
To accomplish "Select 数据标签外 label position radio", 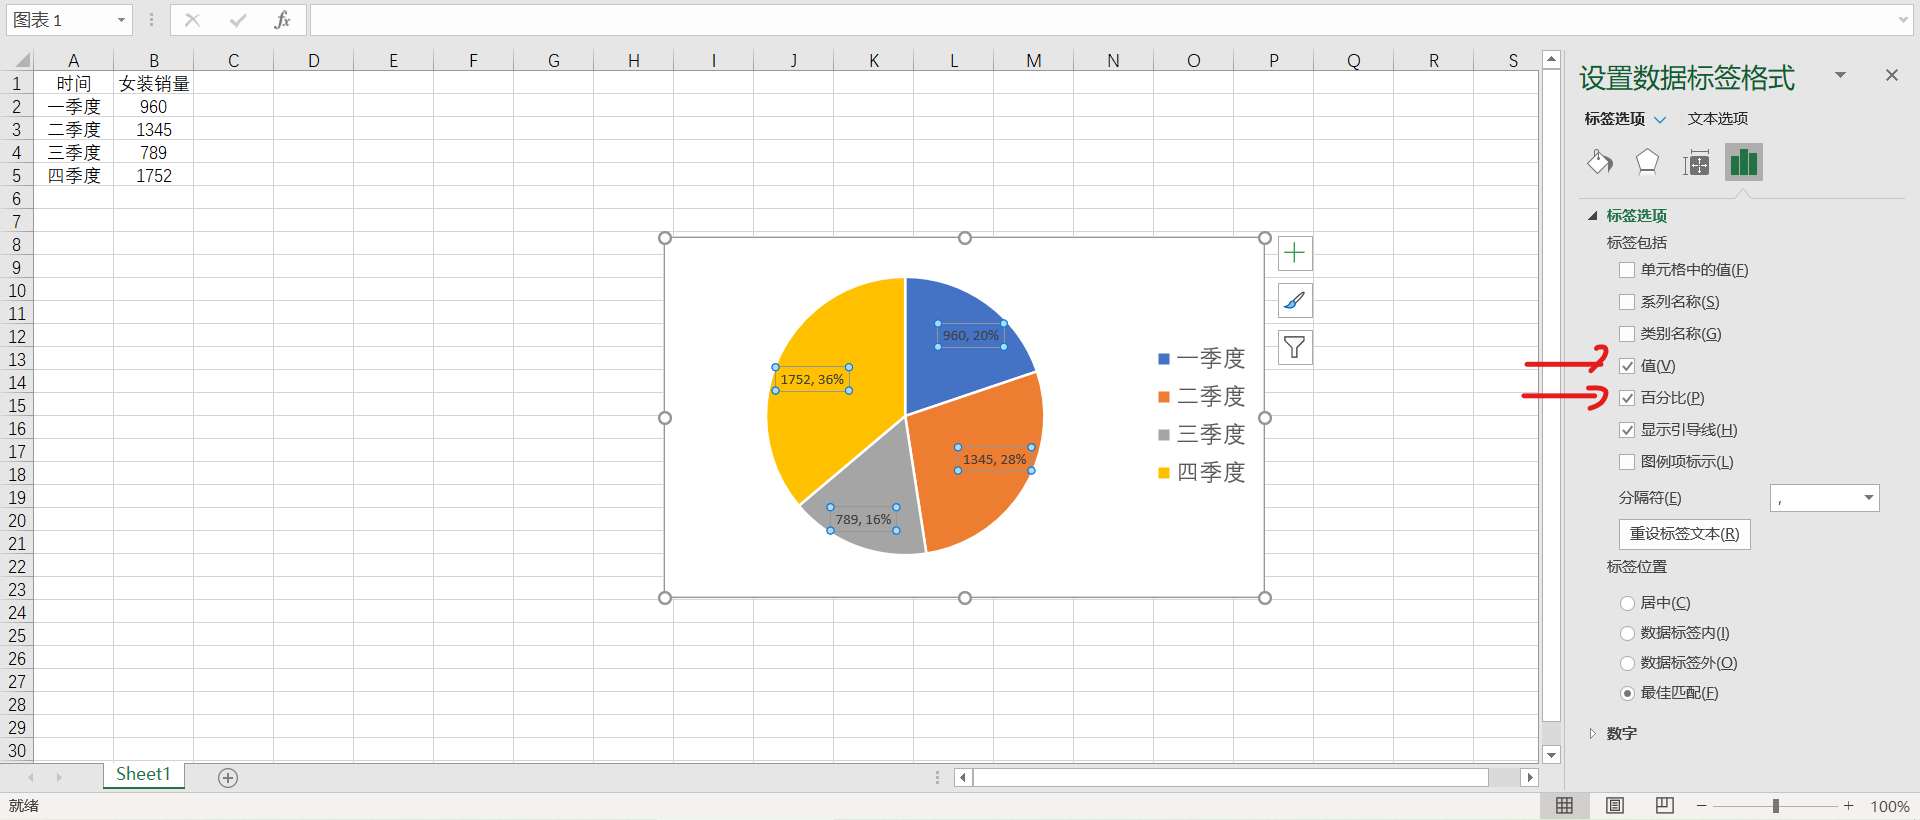I will (1627, 663).
